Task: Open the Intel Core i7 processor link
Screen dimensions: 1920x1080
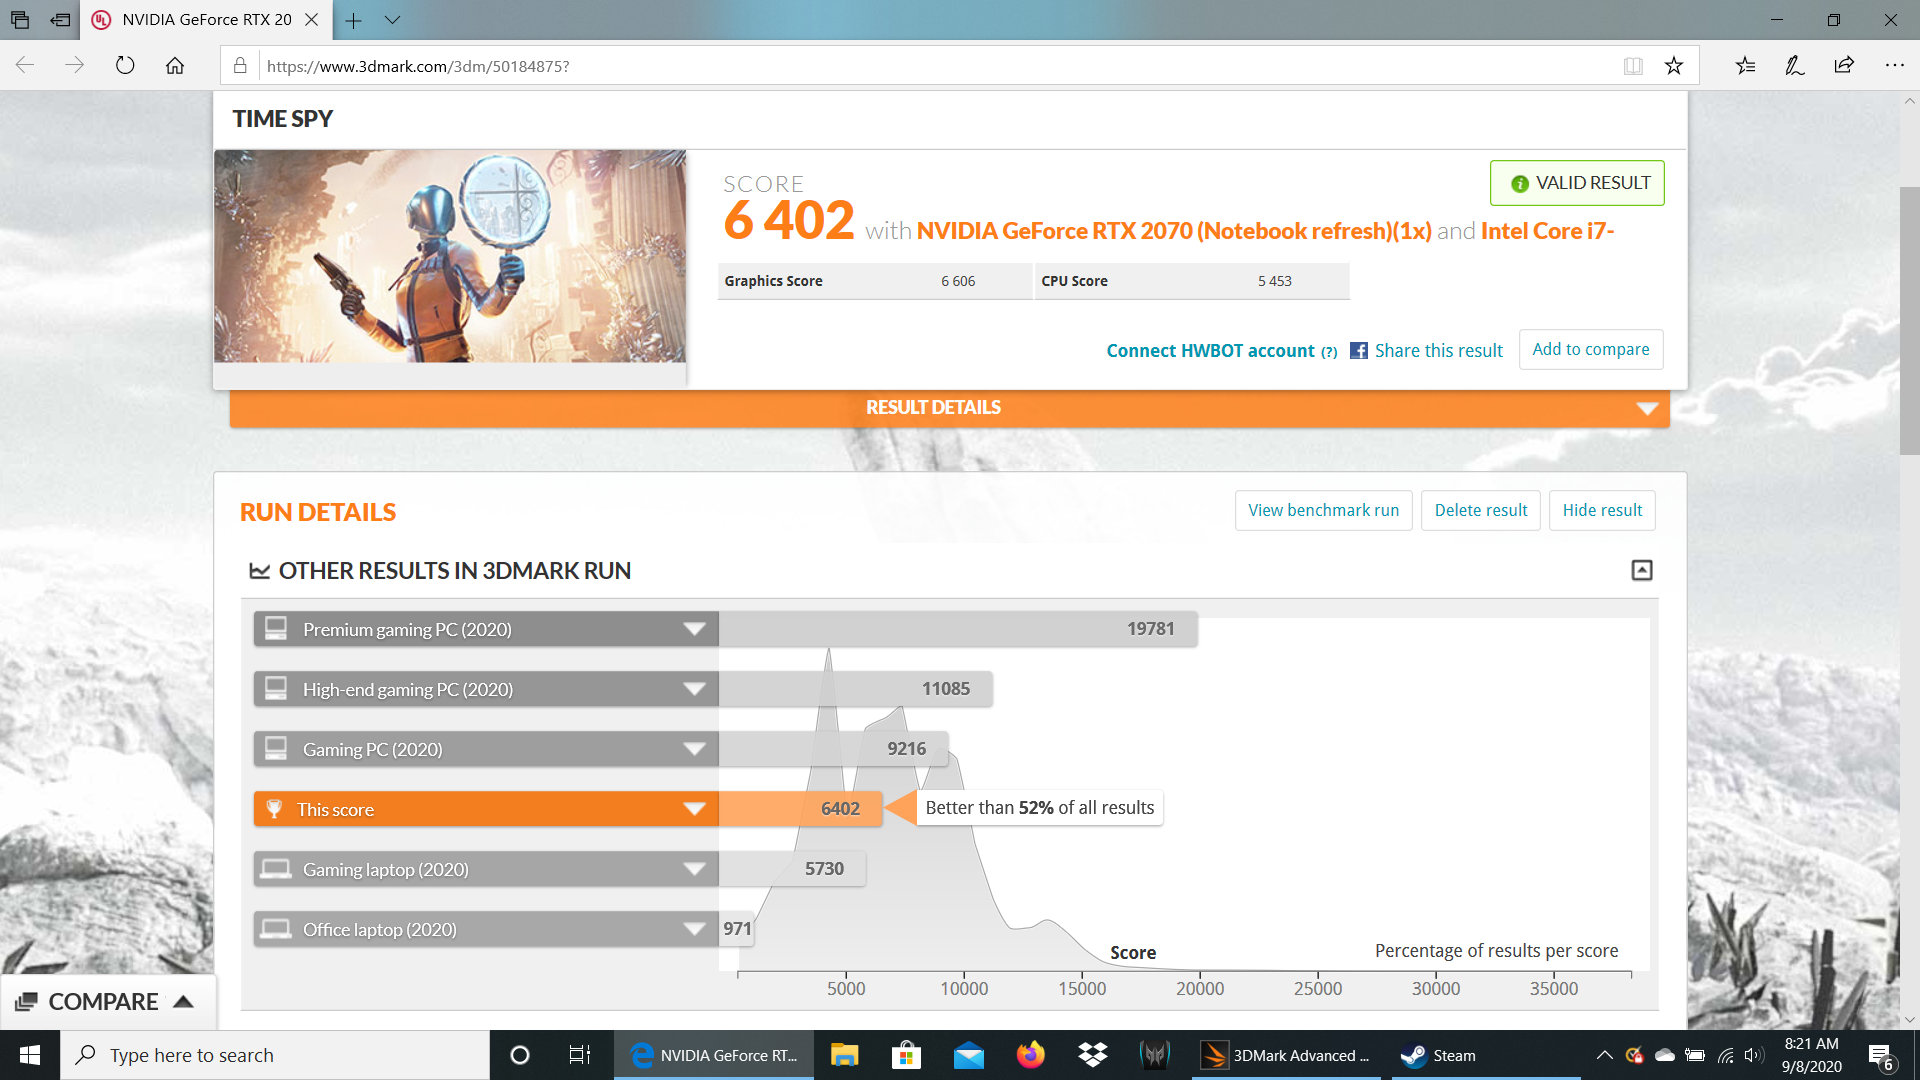Action: pos(1547,231)
